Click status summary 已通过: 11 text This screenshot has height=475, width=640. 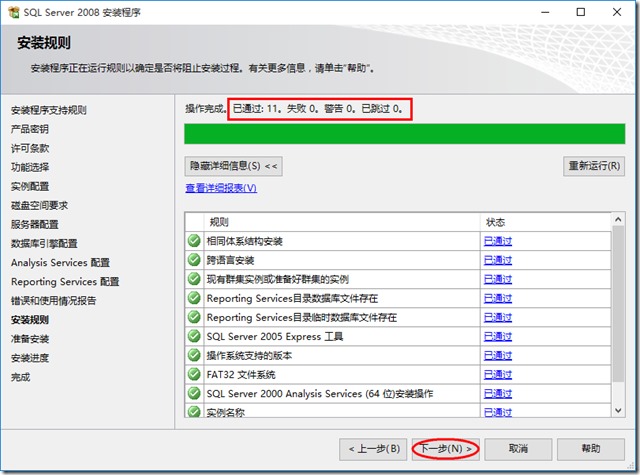256,109
